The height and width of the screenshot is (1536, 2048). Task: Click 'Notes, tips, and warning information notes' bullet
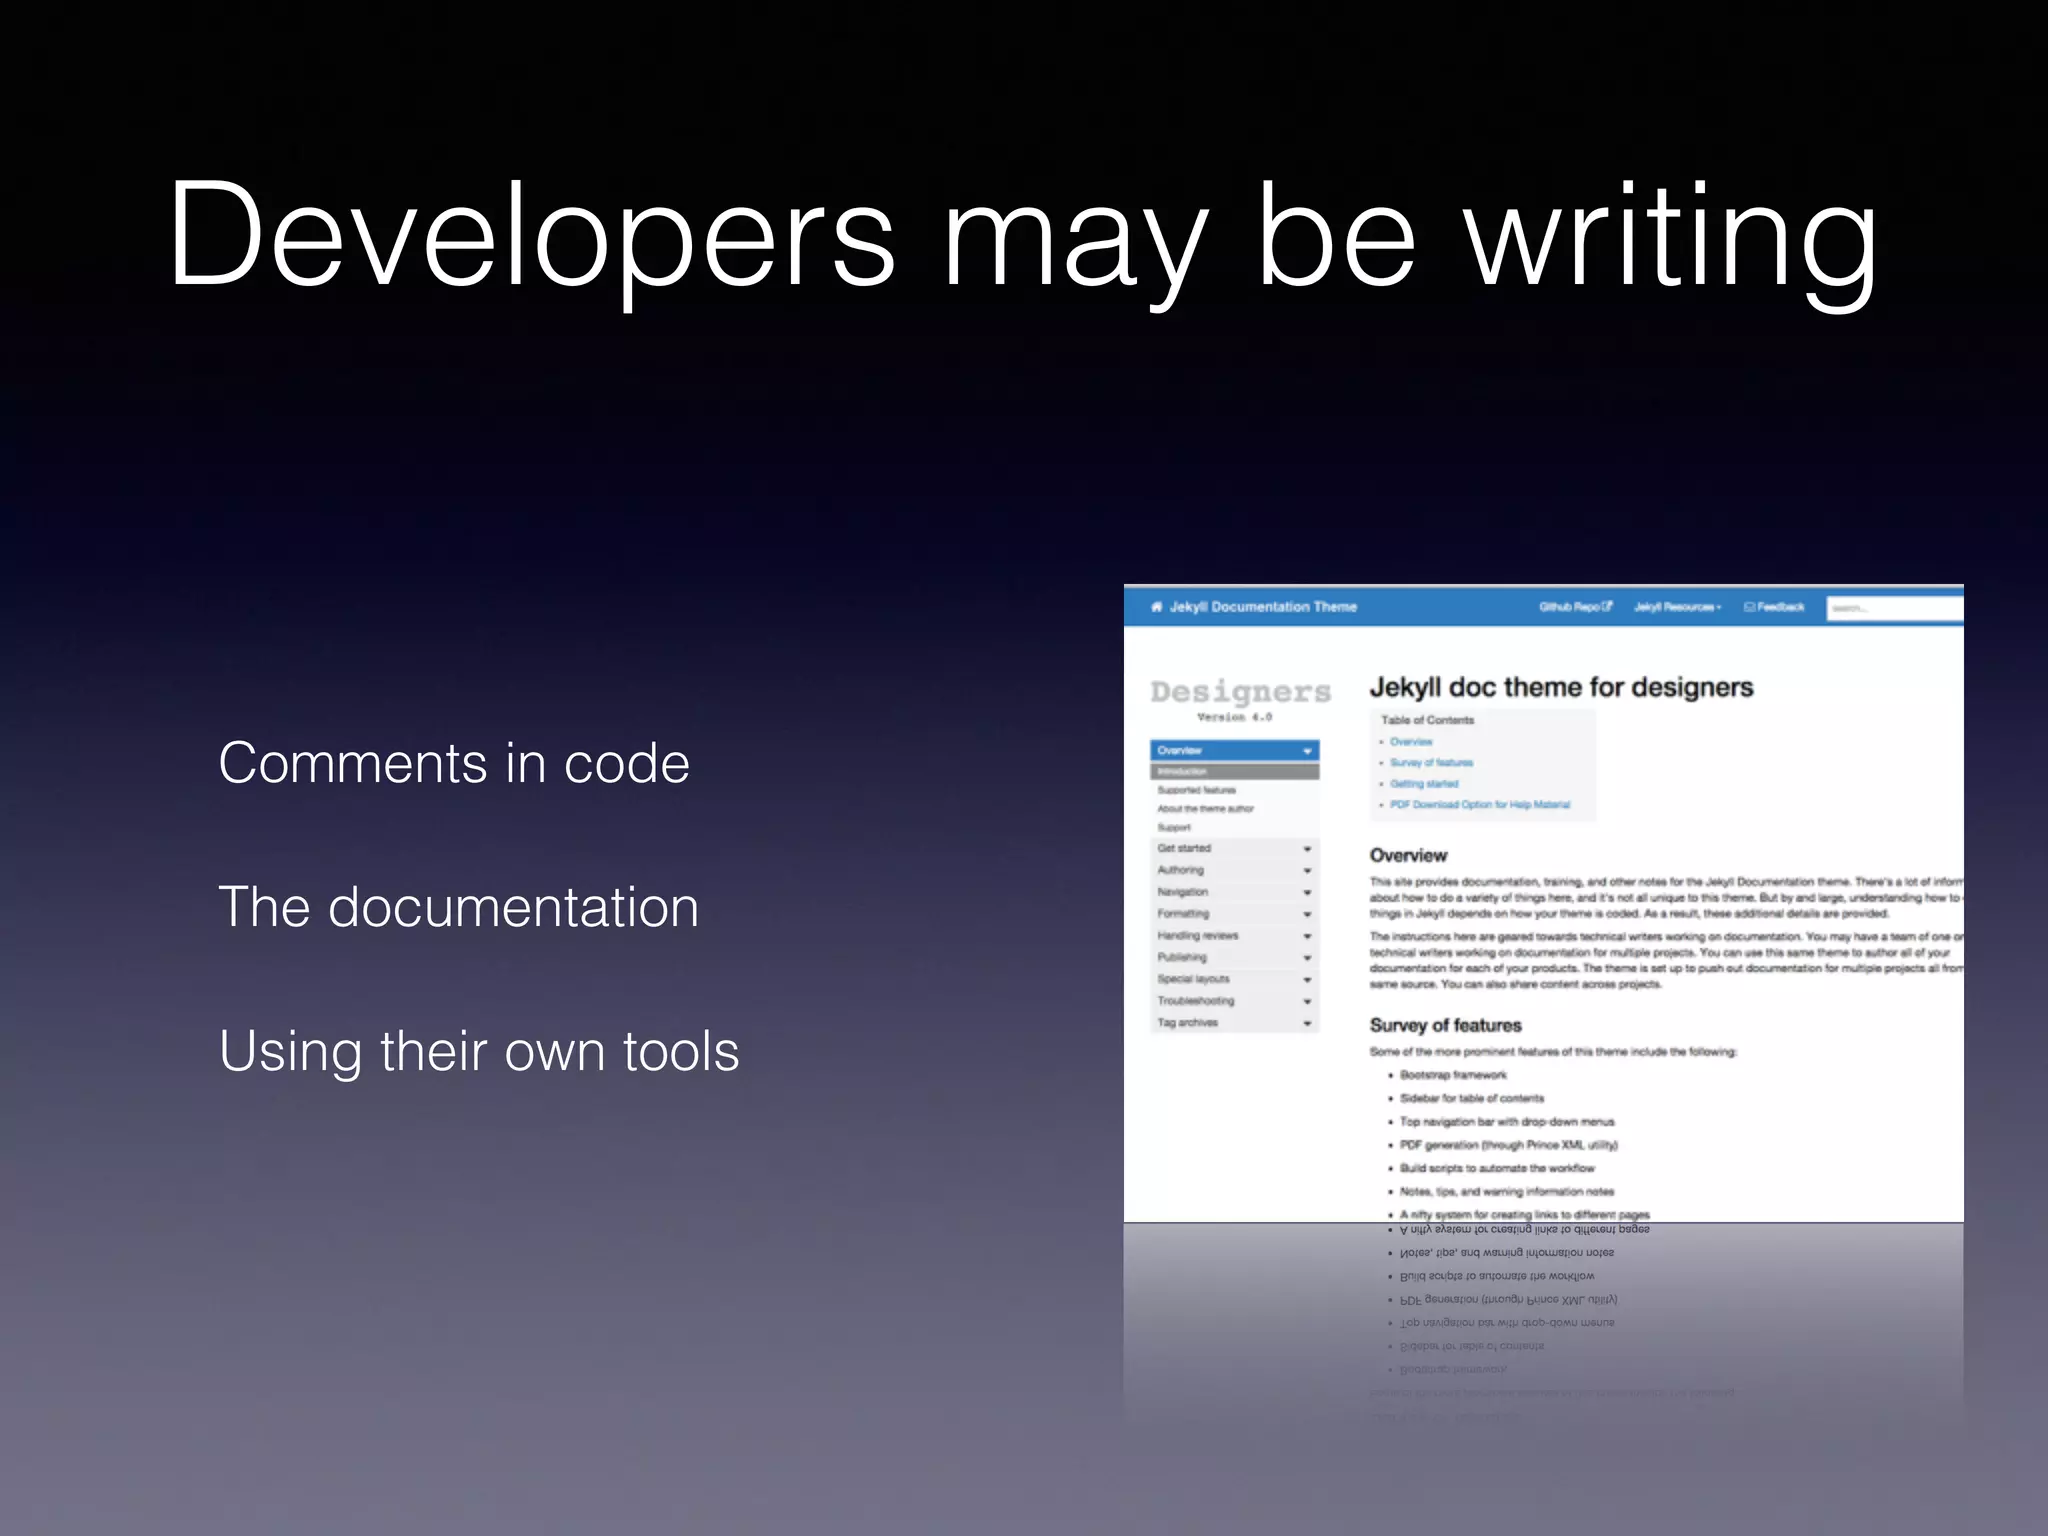coord(1507,1193)
